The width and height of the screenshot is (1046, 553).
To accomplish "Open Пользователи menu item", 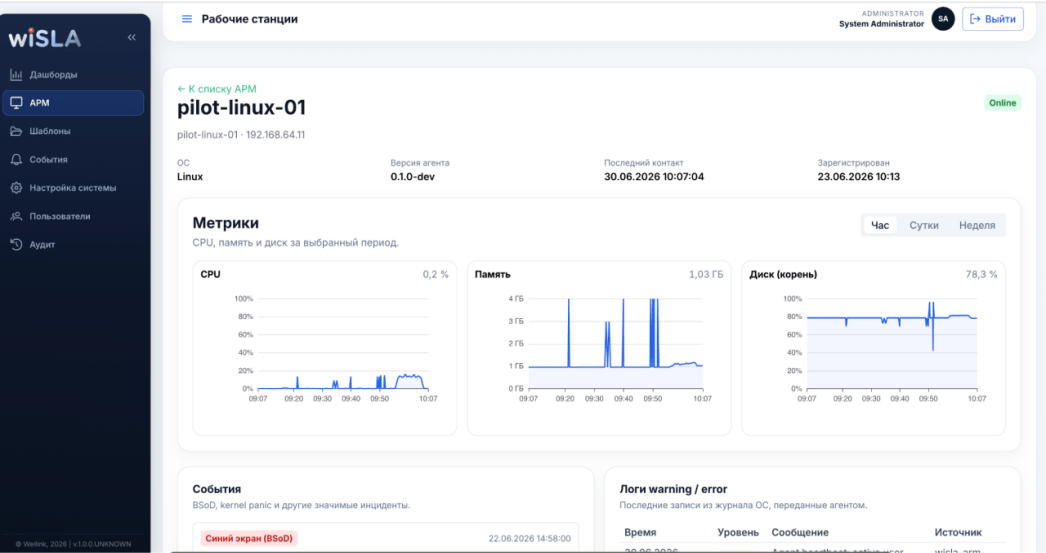I will [73, 216].
